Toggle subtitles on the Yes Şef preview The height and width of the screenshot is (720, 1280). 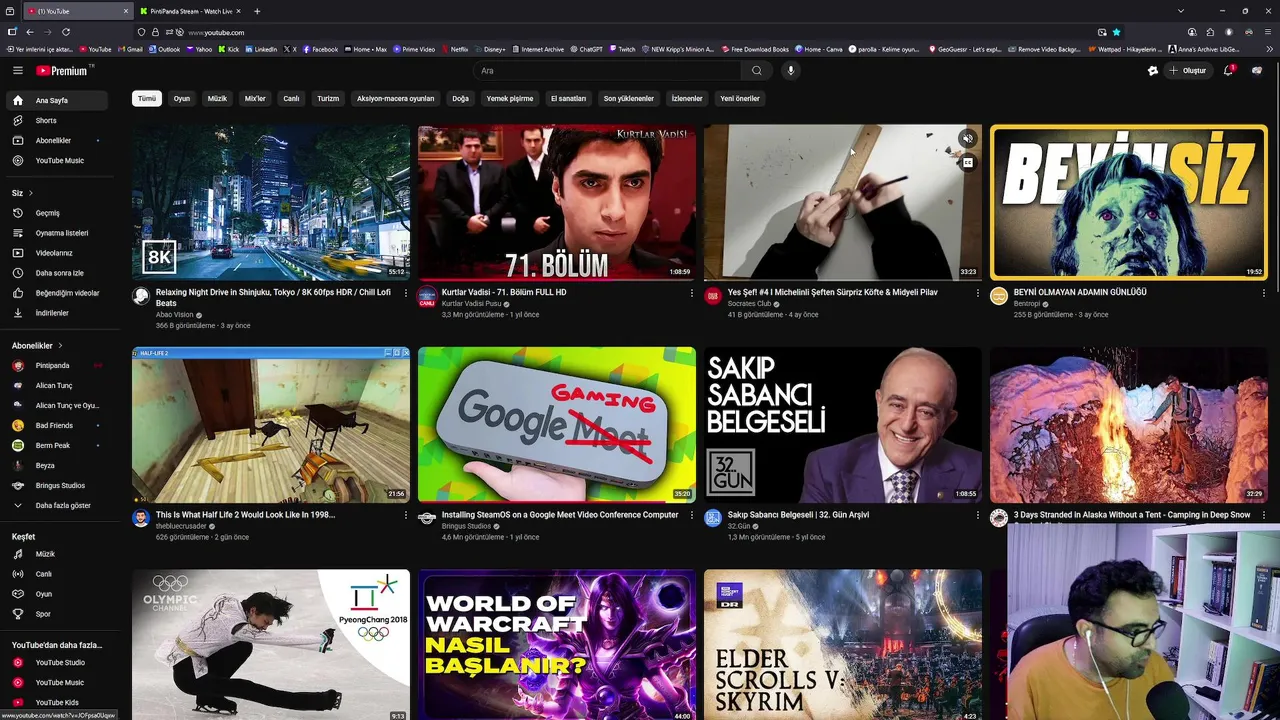[x=967, y=162]
